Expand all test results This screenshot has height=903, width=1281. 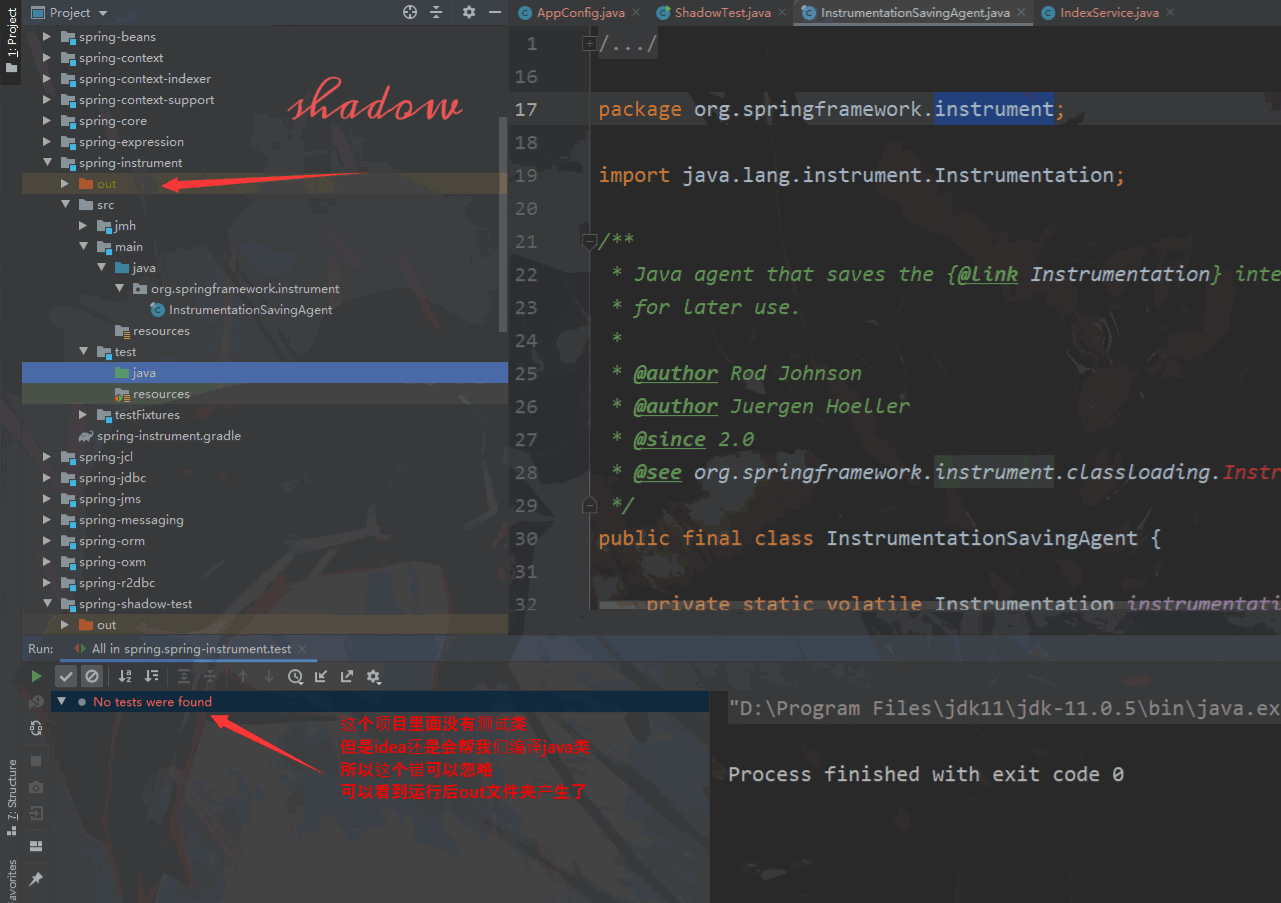(x=184, y=677)
